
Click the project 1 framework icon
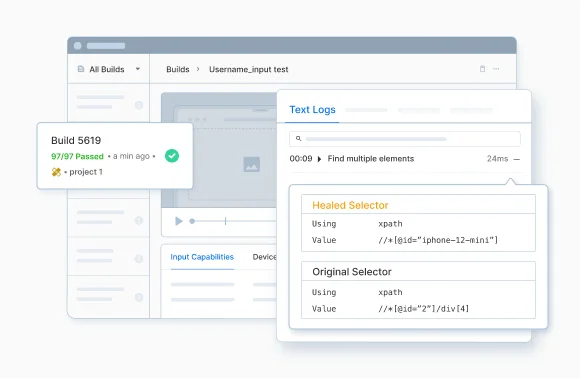coord(56,172)
